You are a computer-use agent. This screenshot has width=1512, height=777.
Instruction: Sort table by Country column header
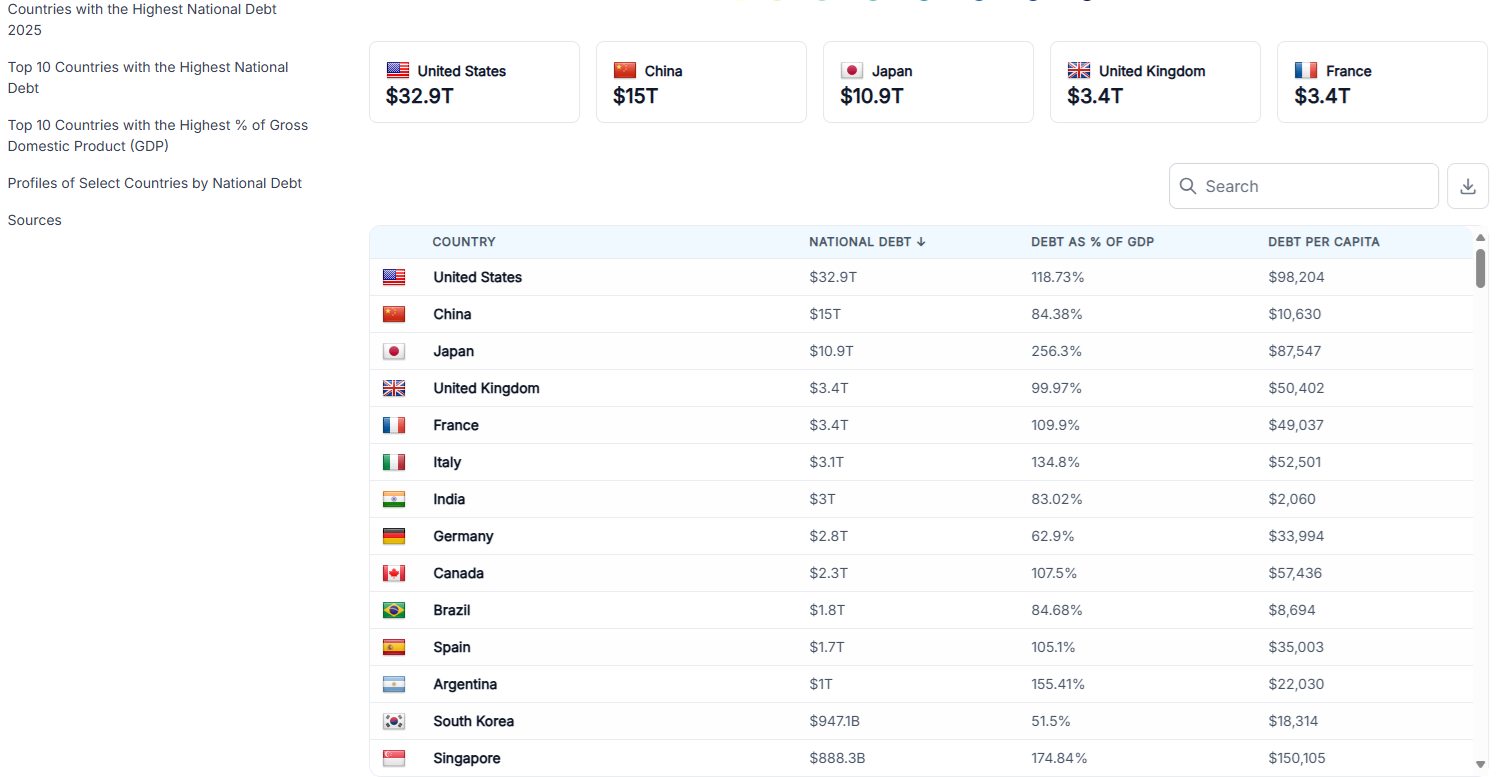[464, 242]
